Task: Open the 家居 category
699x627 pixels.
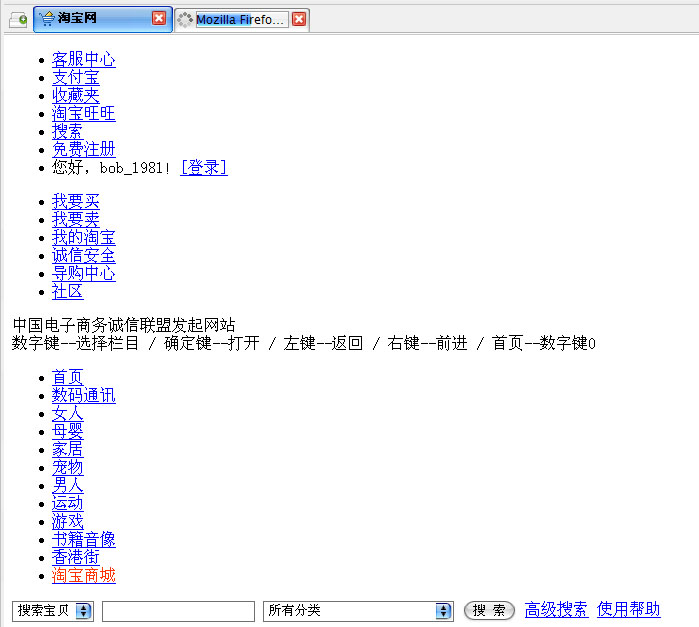Action: 67,449
